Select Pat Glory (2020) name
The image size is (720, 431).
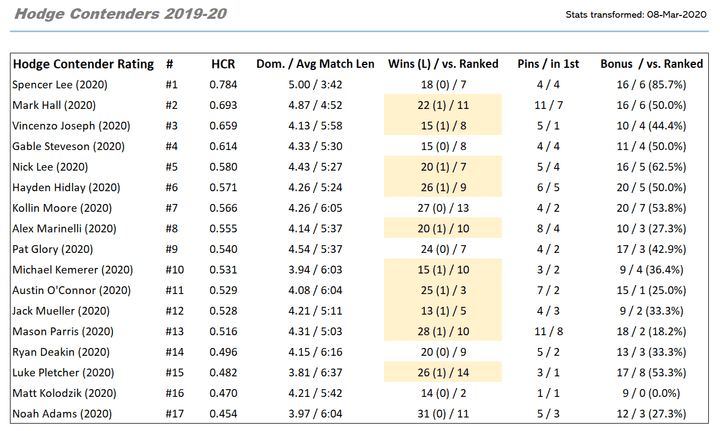tap(52, 249)
